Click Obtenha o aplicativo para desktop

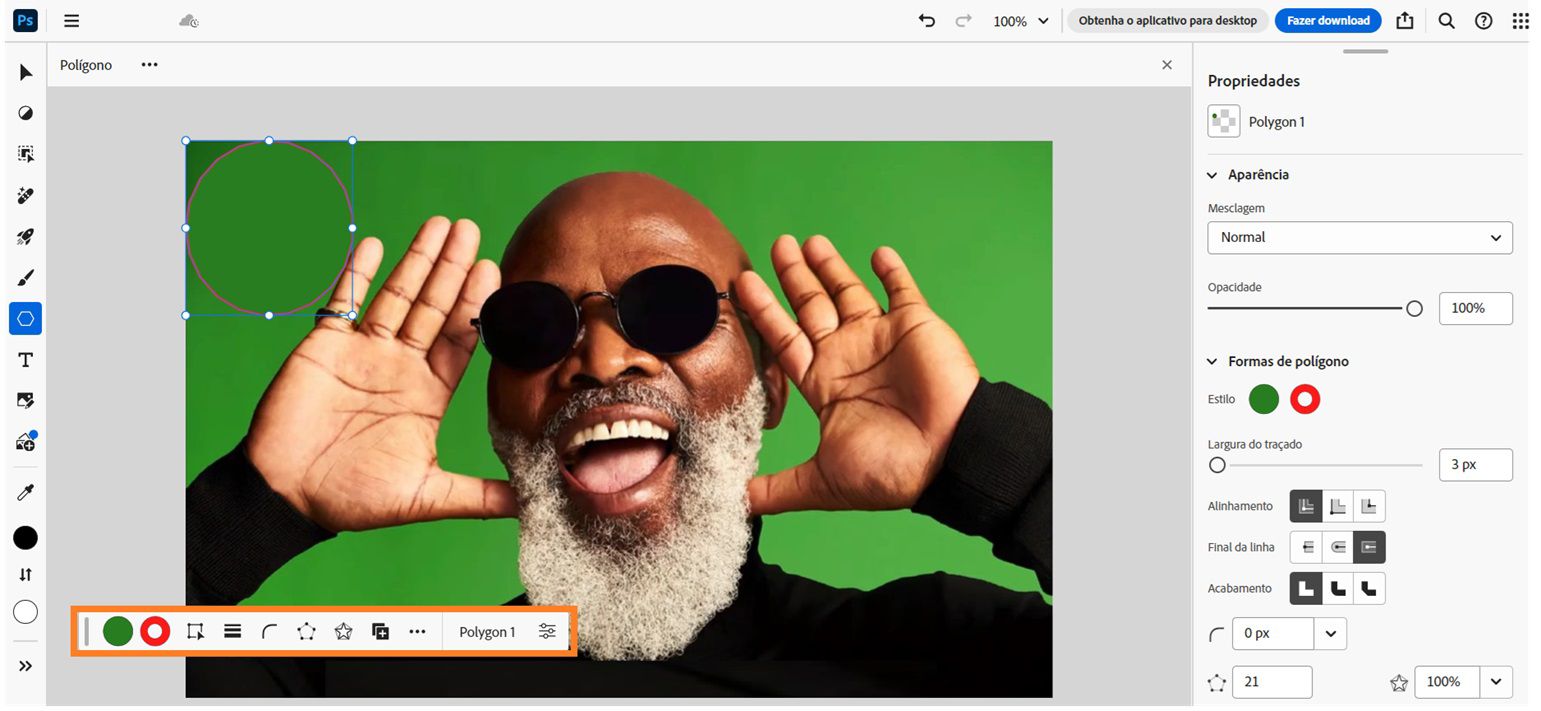click(1167, 20)
